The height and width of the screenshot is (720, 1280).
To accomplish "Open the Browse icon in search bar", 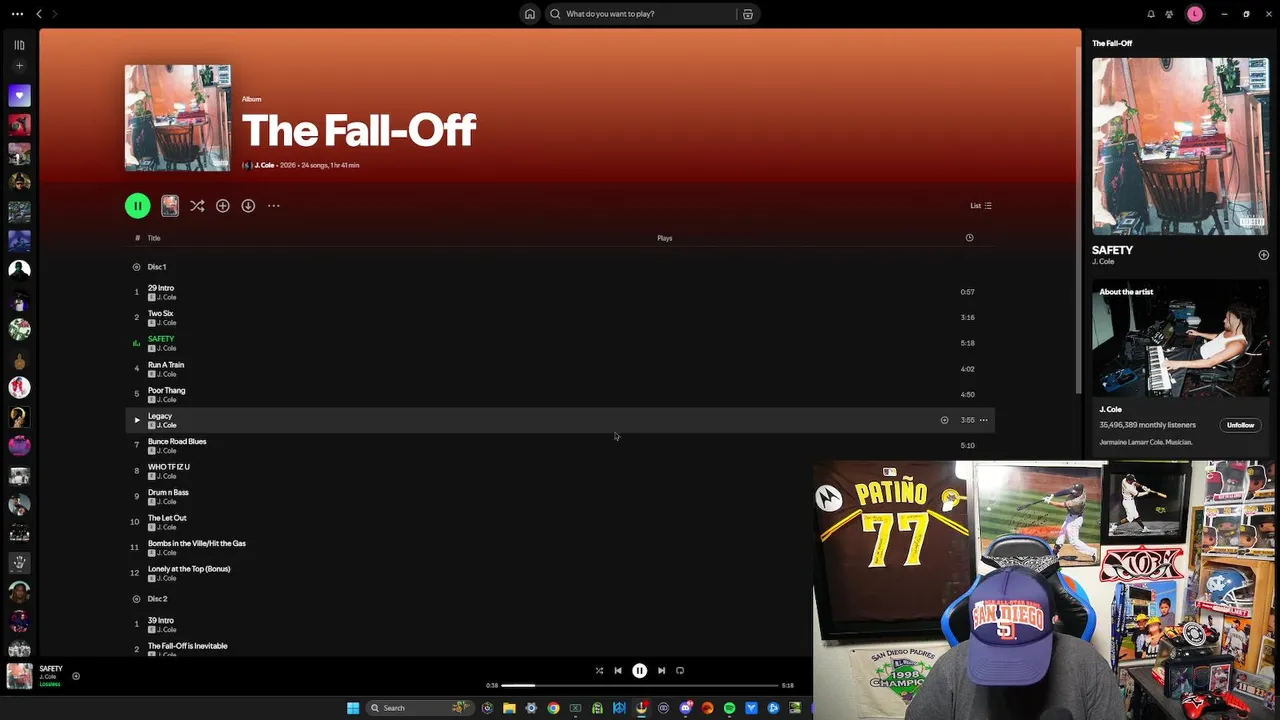I will click(747, 14).
